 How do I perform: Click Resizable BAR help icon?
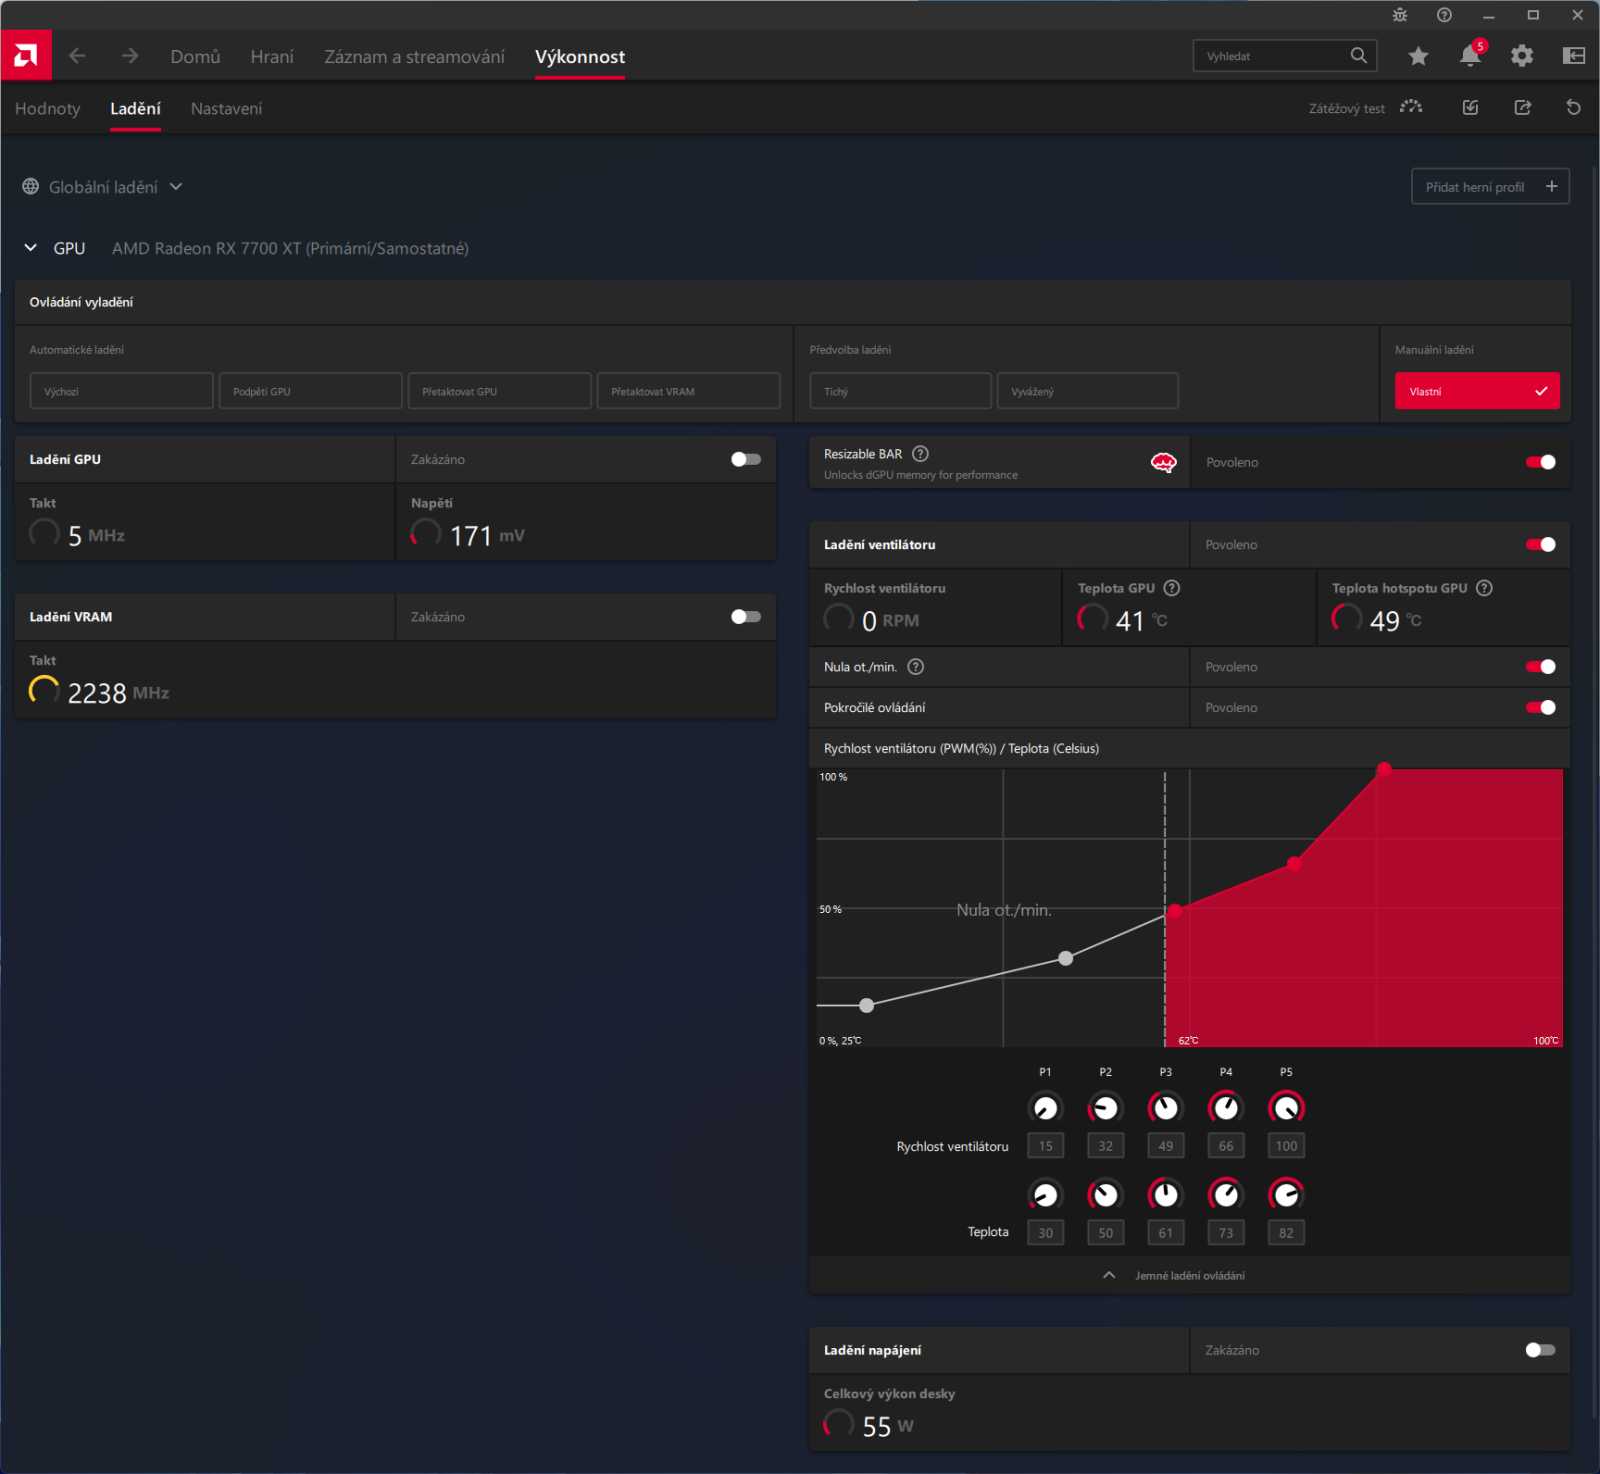[x=920, y=454]
